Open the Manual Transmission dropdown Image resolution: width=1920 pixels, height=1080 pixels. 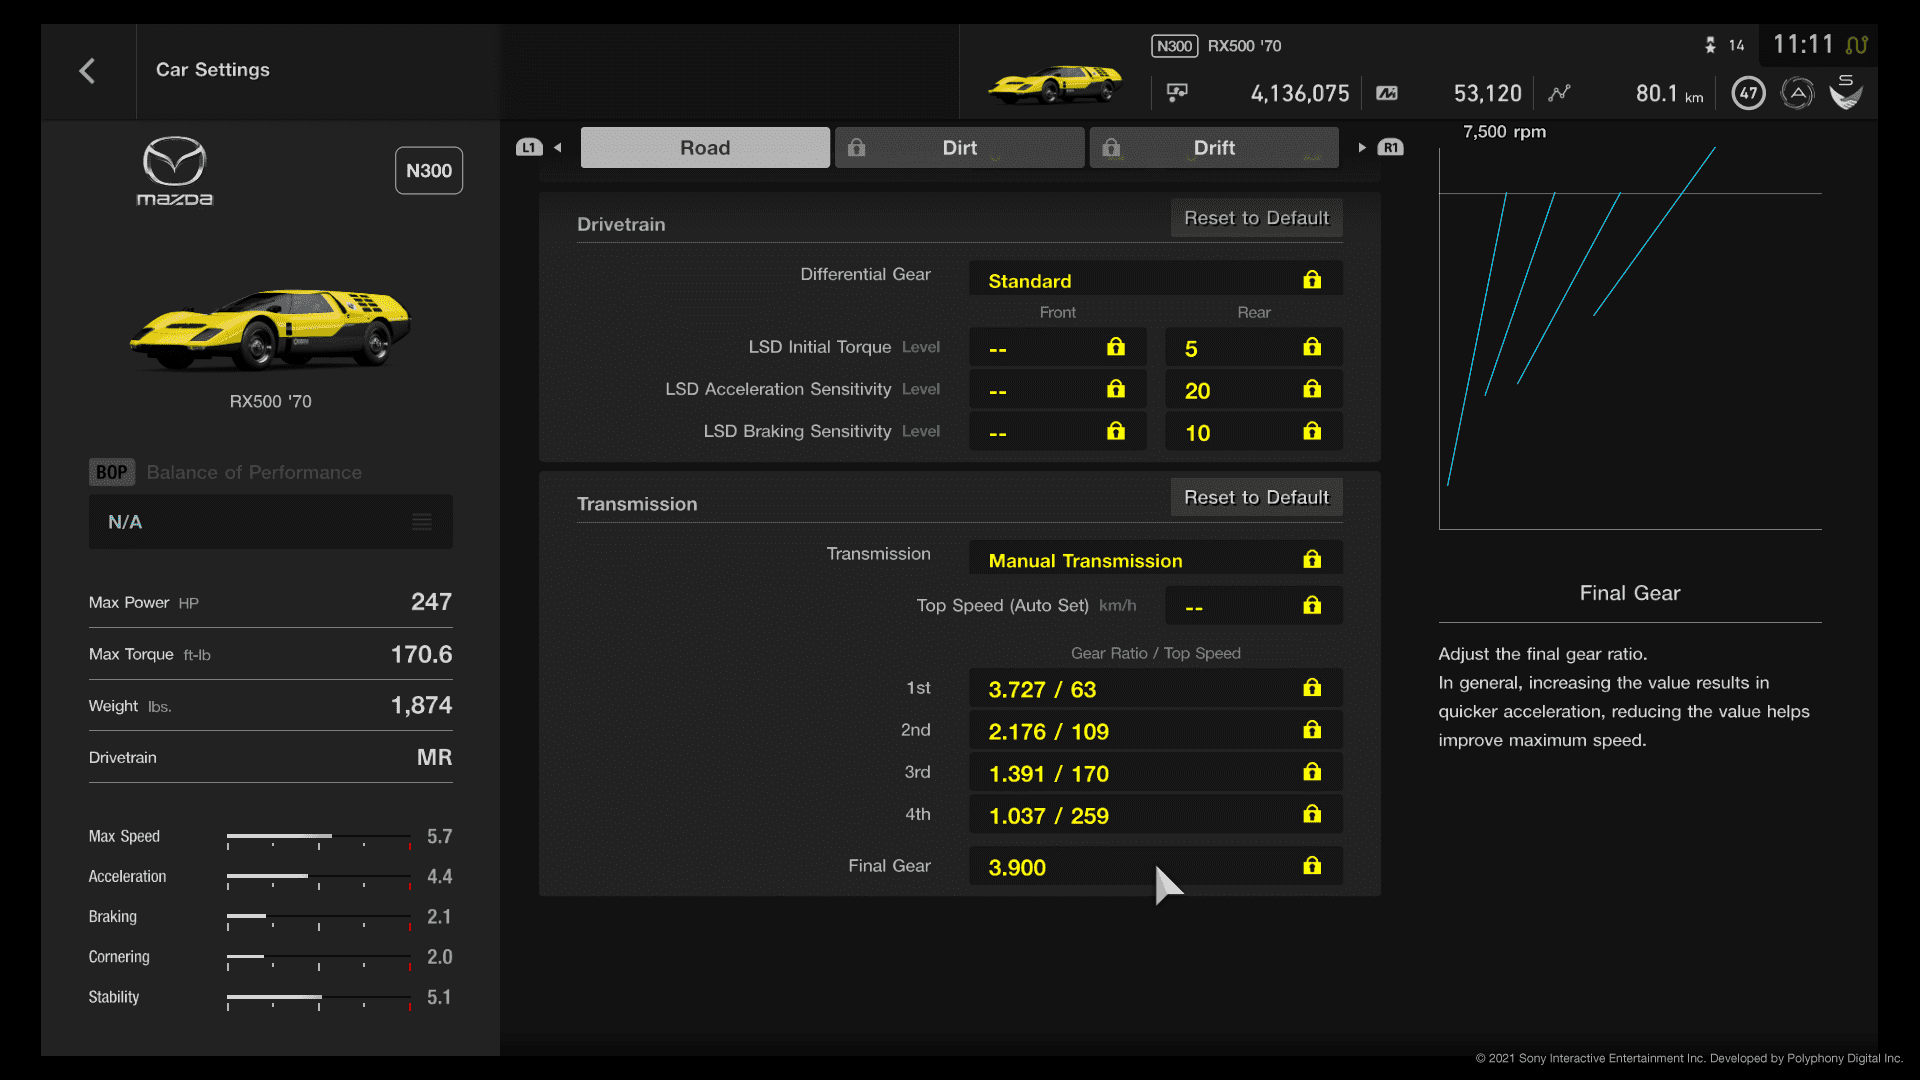pyautogui.click(x=1156, y=559)
